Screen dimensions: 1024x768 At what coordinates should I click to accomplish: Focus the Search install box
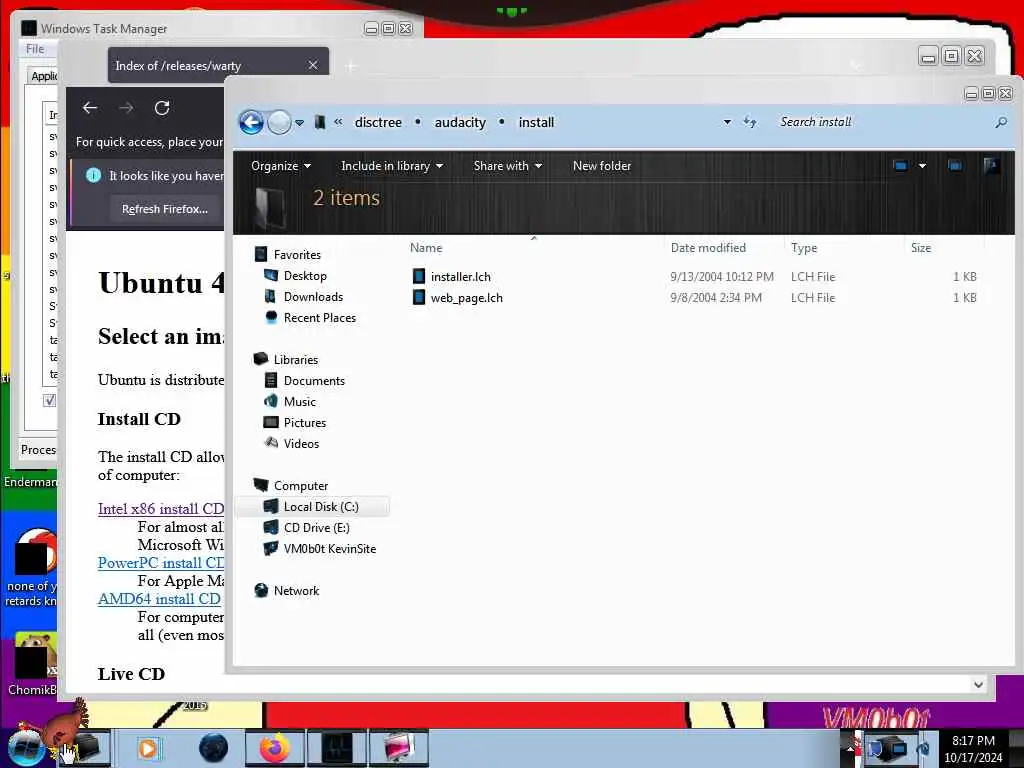[882, 122]
